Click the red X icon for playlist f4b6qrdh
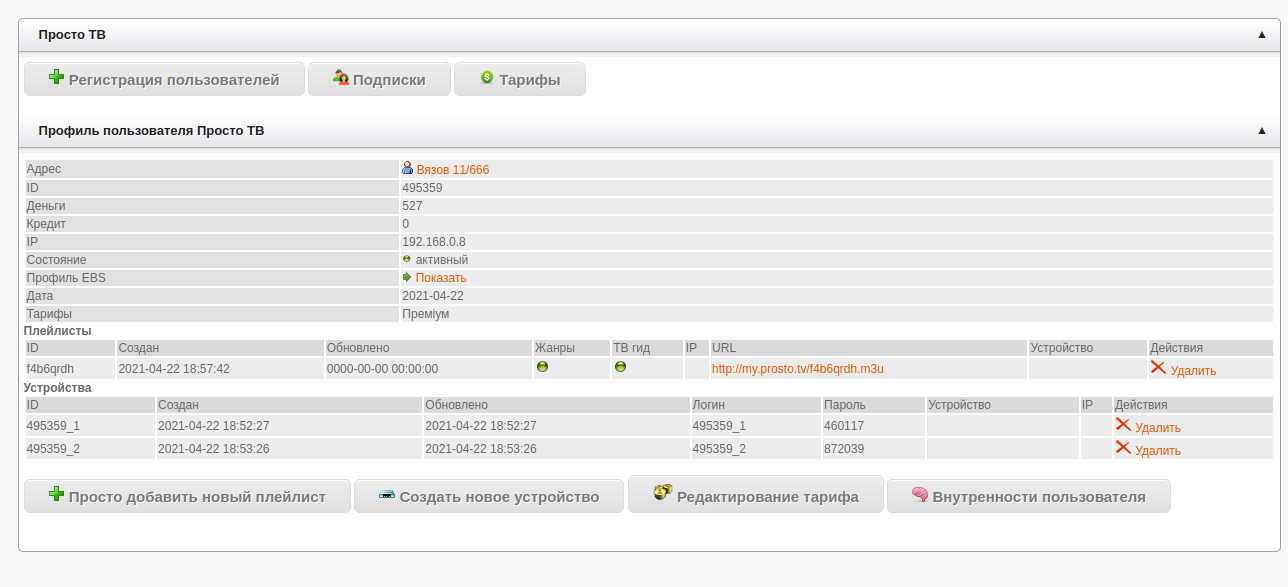Image resolution: width=1288 pixels, height=587 pixels. coord(1158,368)
